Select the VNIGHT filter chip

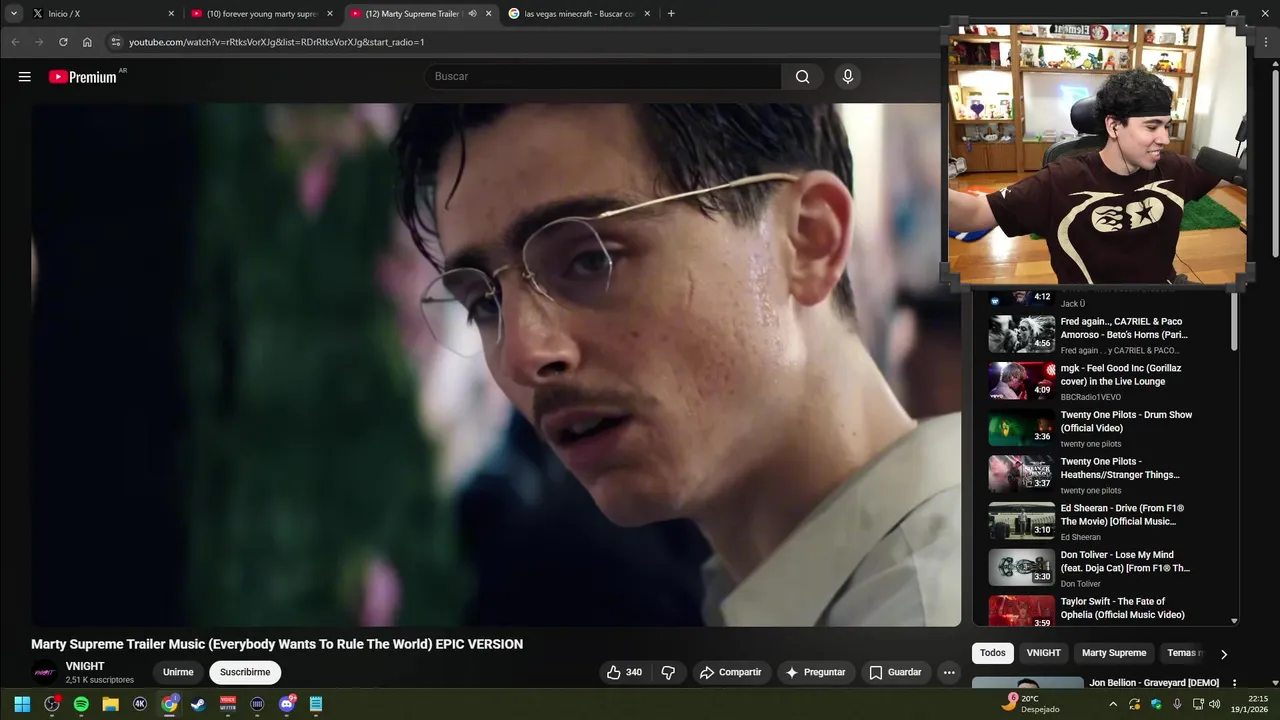coord(1044,653)
